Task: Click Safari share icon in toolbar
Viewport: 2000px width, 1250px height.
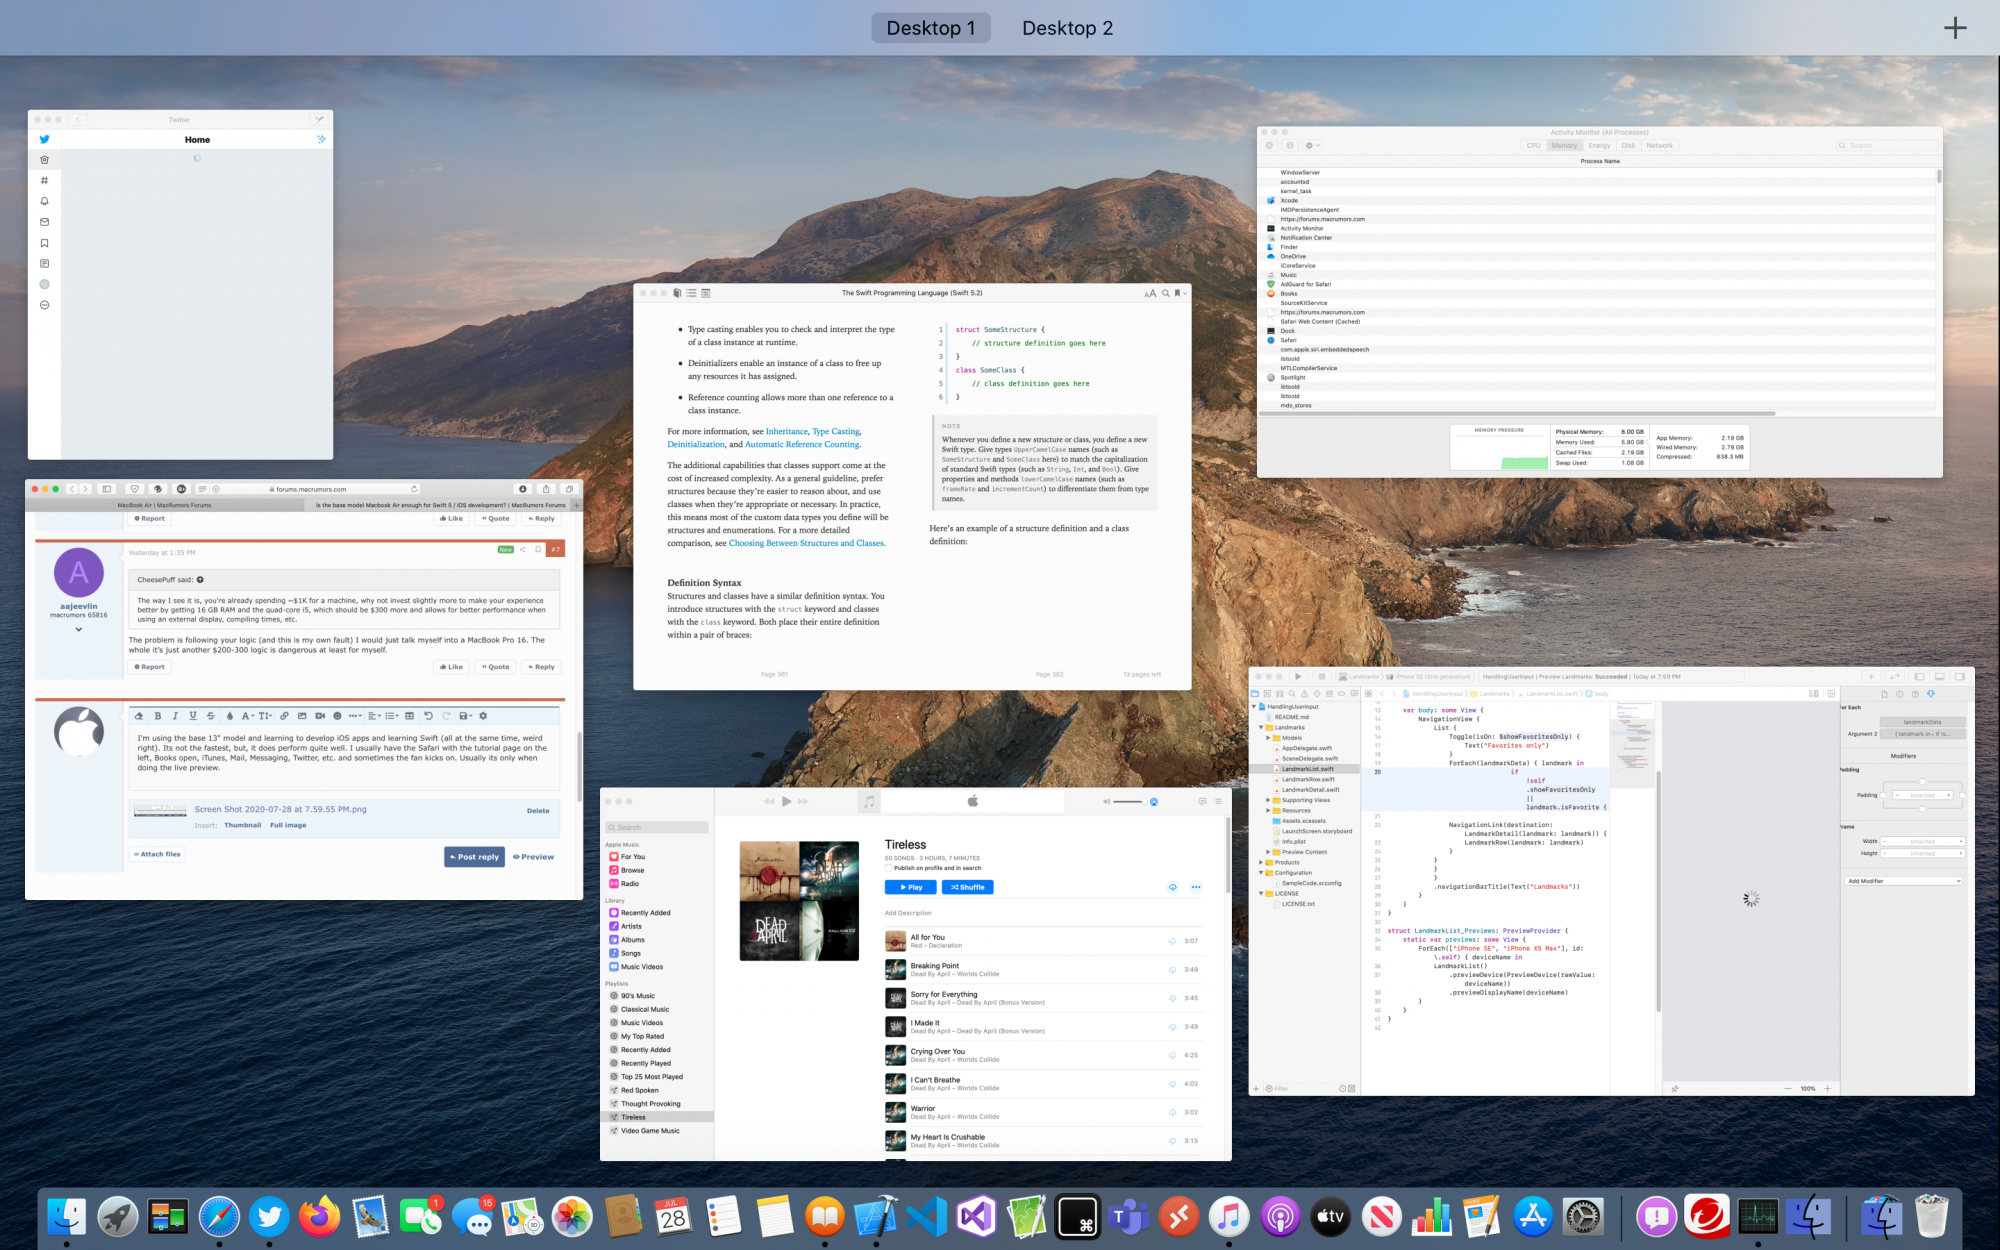Action: (x=546, y=489)
